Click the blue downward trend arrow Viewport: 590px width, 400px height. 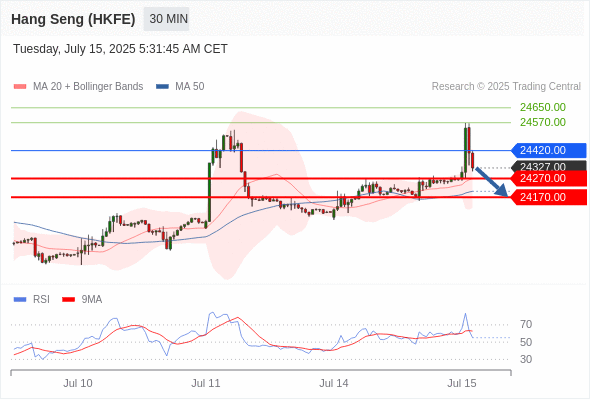coord(491,182)
